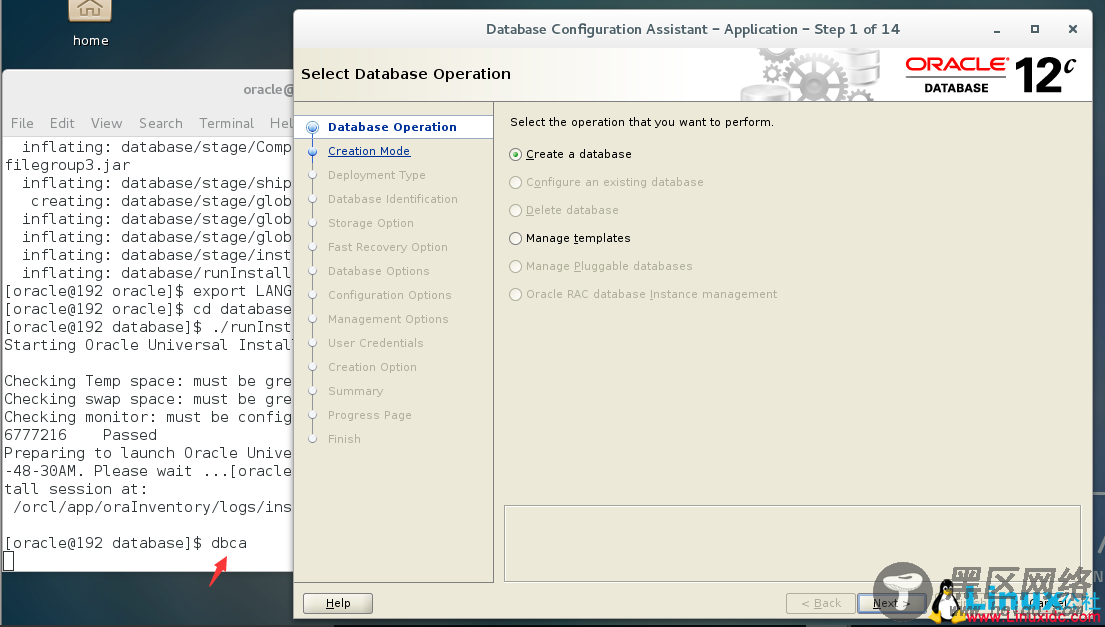Screen dimensions: 1105x627
Task: Open the home folder desktop icon
Action: [89, 23]
